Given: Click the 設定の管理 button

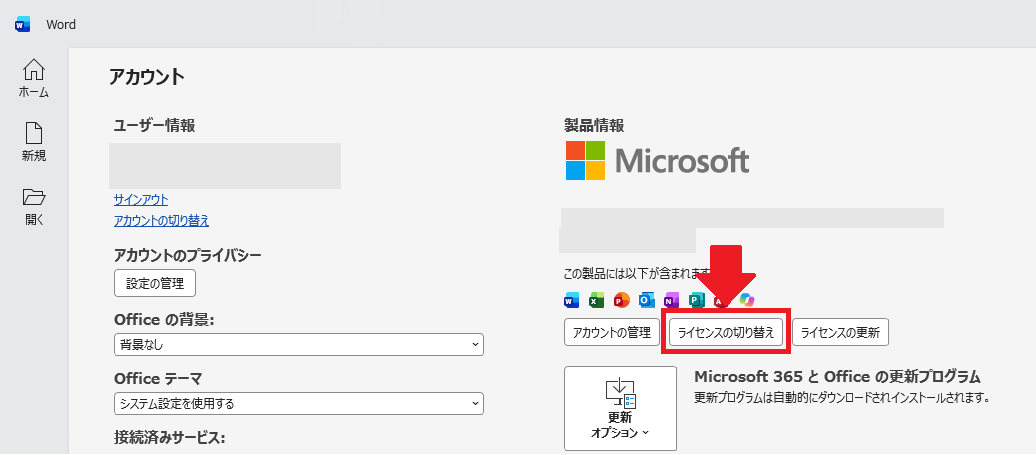Looking at the screenshot, I should click(x=155, y=283).
